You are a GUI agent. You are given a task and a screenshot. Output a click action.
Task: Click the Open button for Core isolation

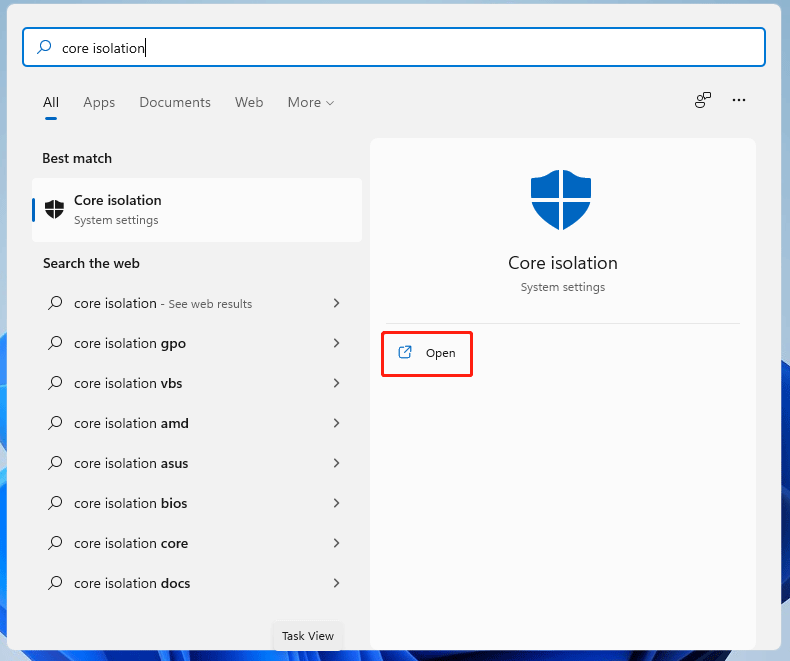tap(427, 353)
